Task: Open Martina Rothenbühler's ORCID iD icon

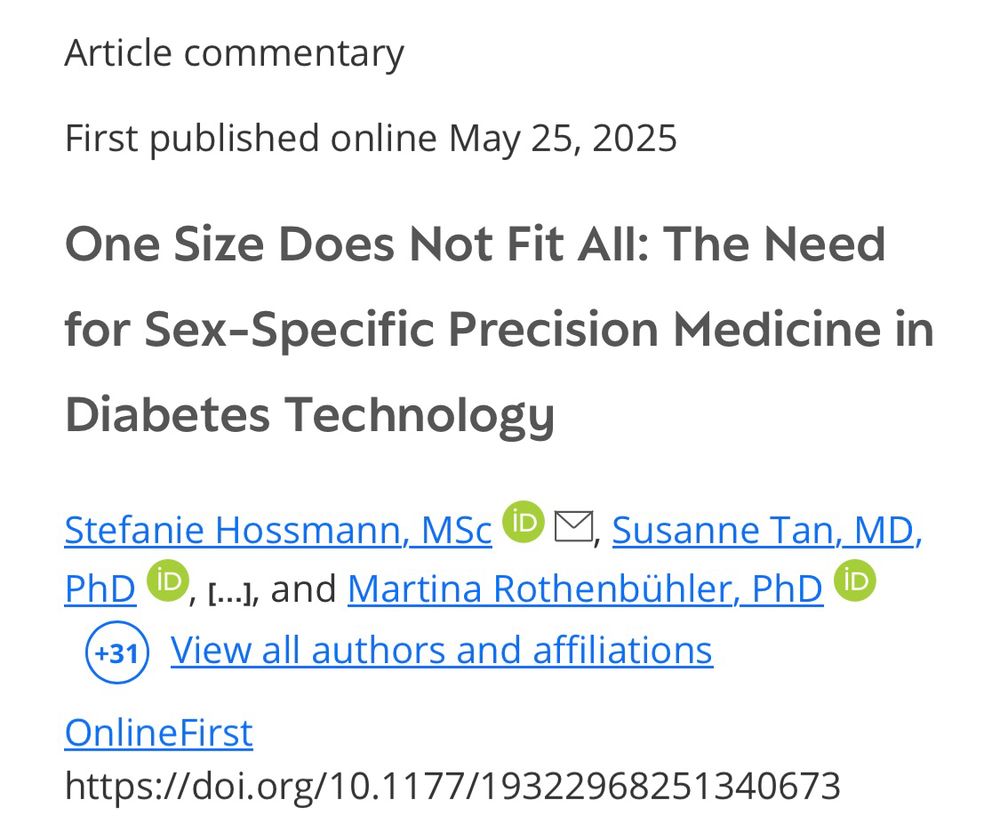Action: pyautogui.click(x=855, y=582)
